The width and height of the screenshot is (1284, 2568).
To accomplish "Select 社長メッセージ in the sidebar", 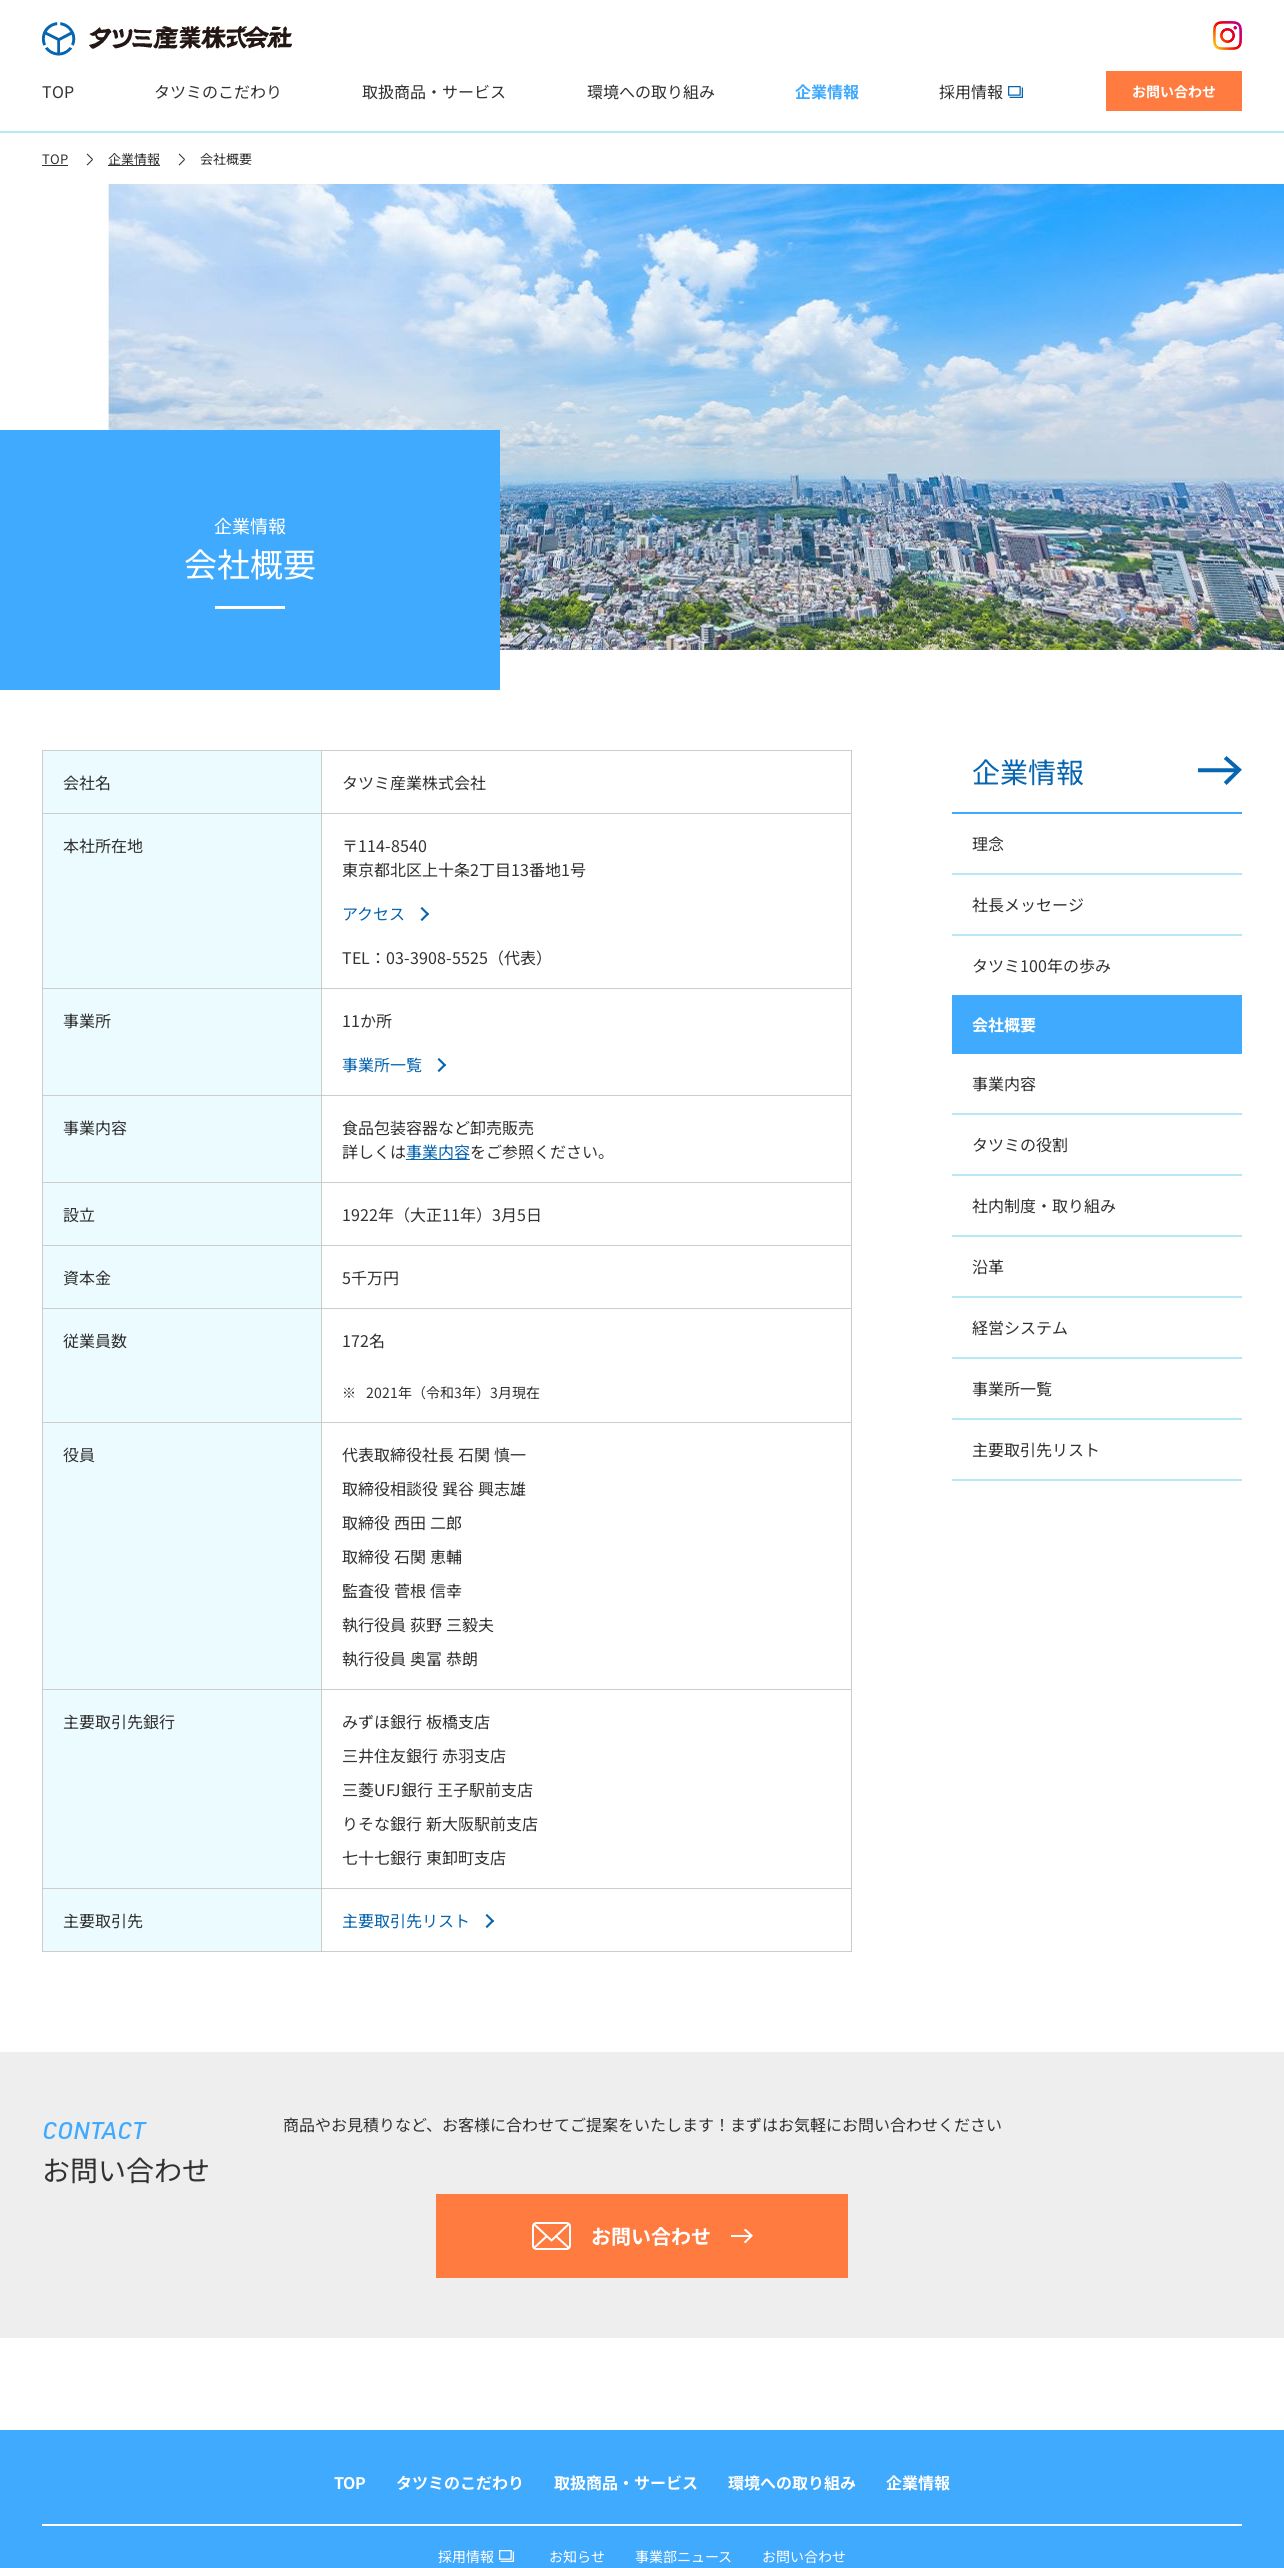I will (1097, 905).
